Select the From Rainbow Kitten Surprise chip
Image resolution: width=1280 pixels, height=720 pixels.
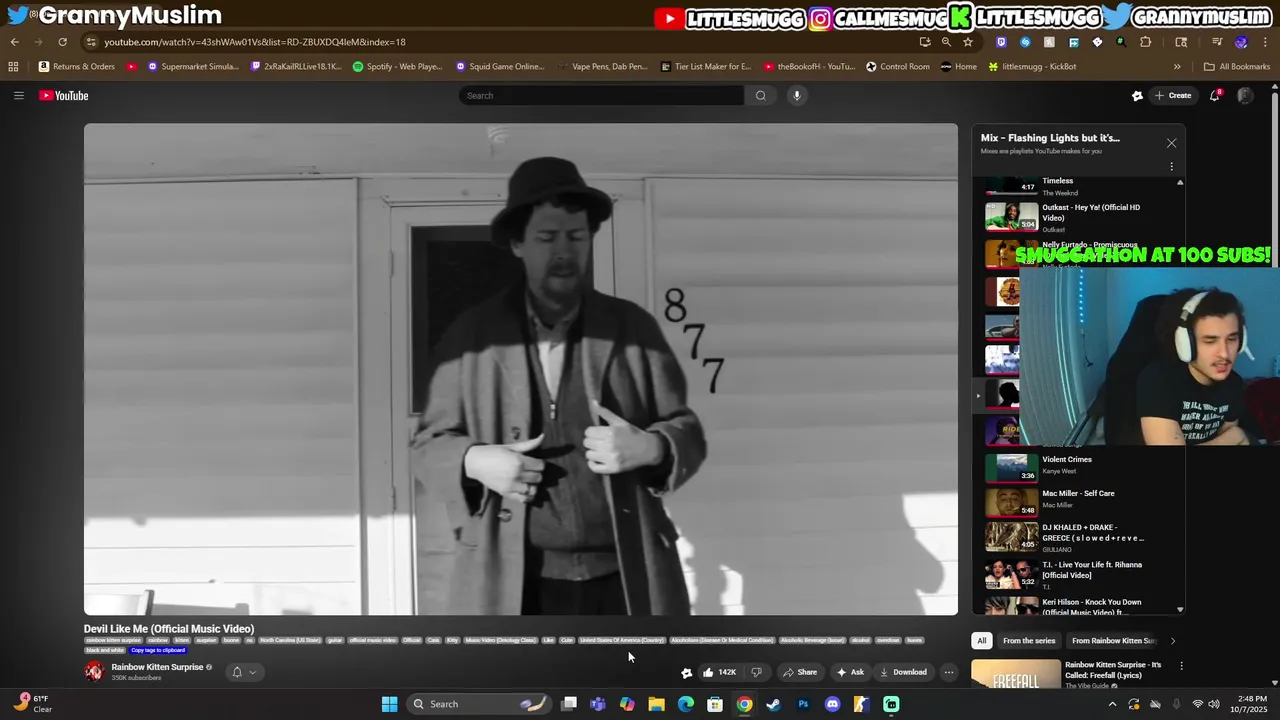click(x=1113, y=641)
